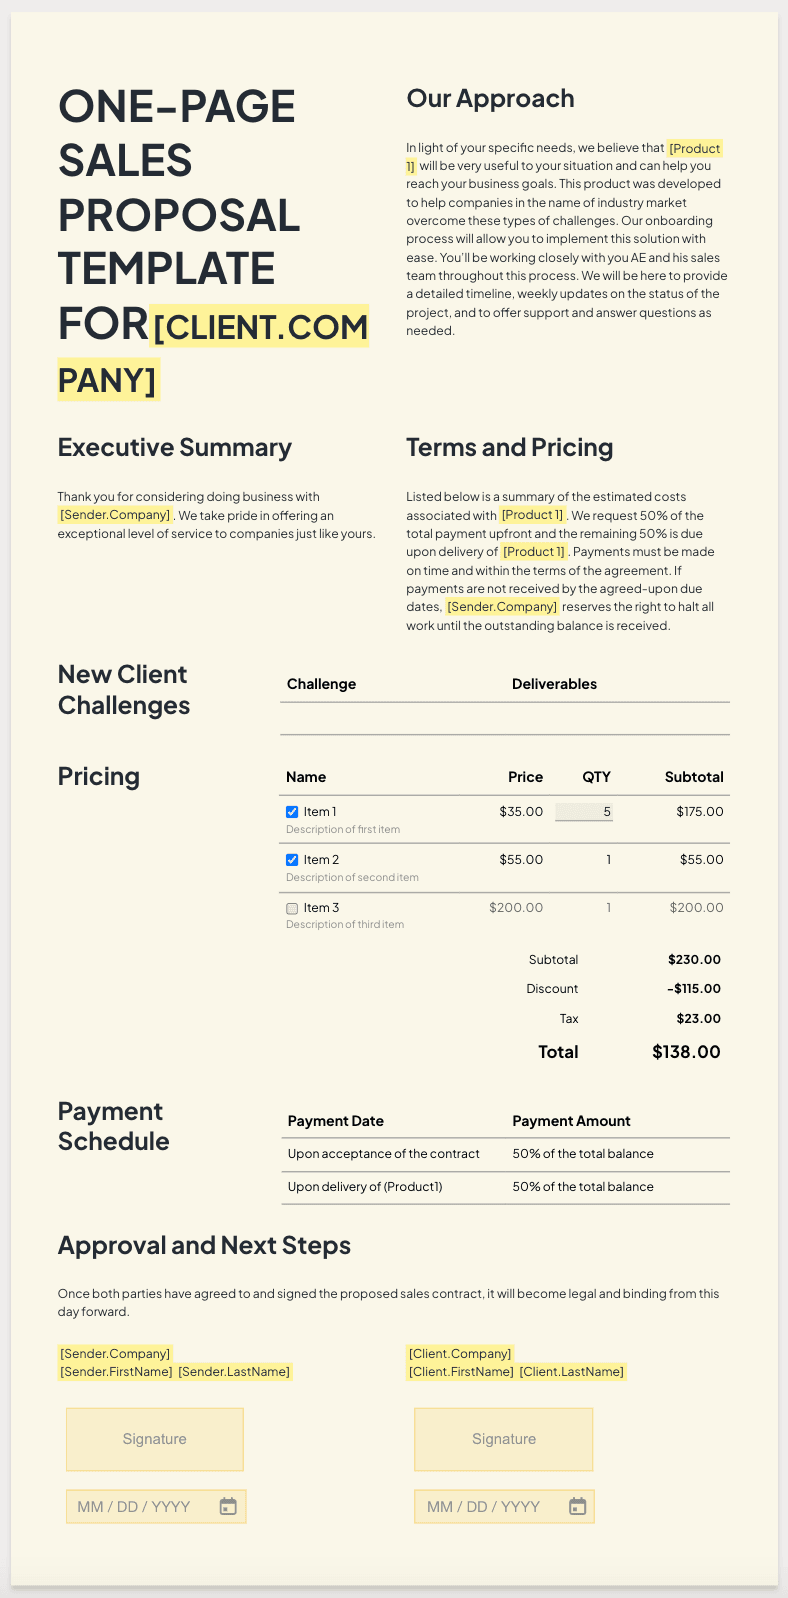The image size is (788, 1598).
Task: Enable the Item 3 checkbox
Action: (292, 908)
